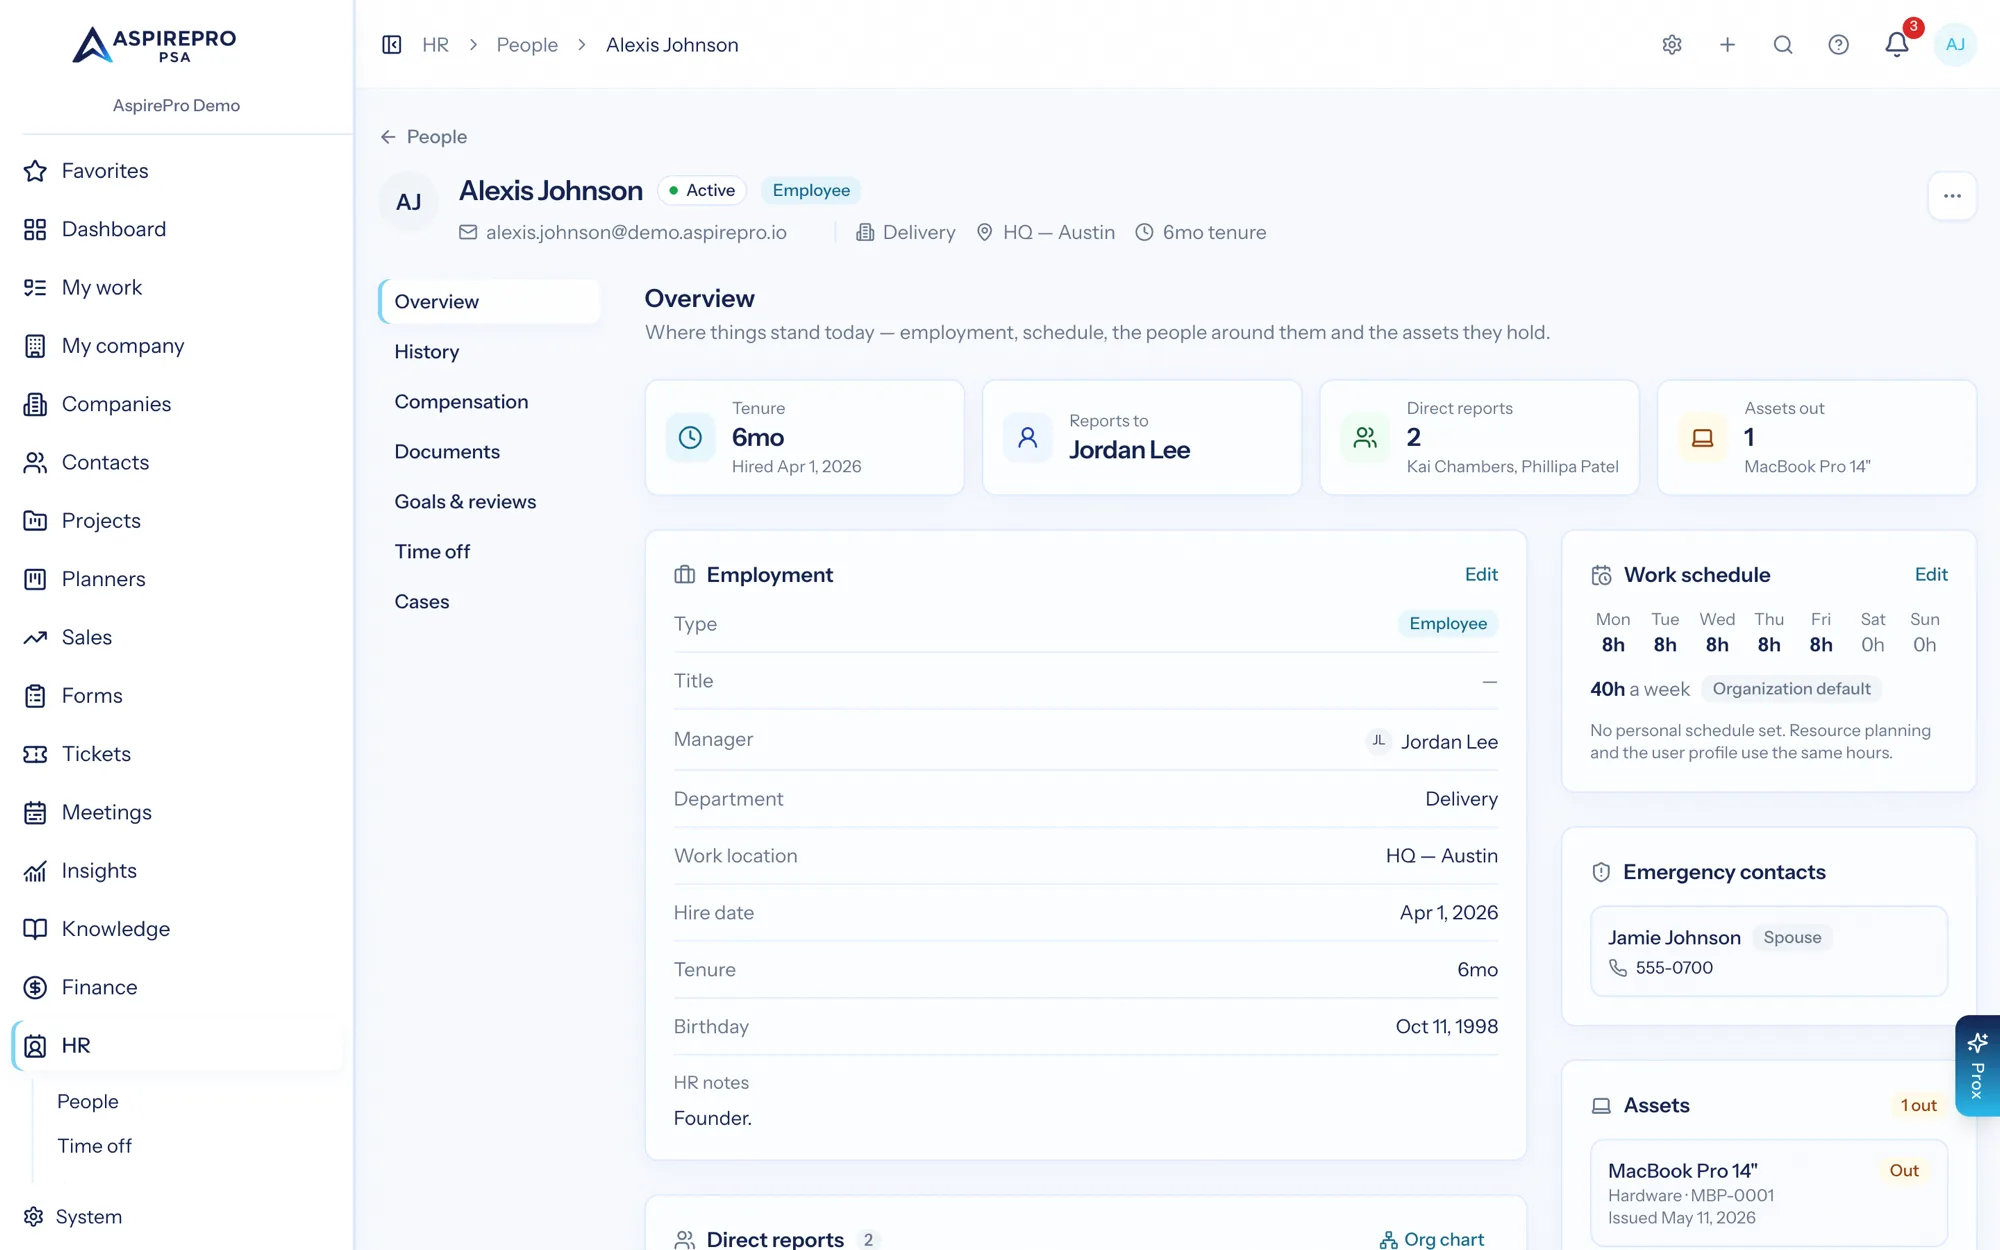
Task: Click HR in the breadcrumb
Action: coord(435,45)
